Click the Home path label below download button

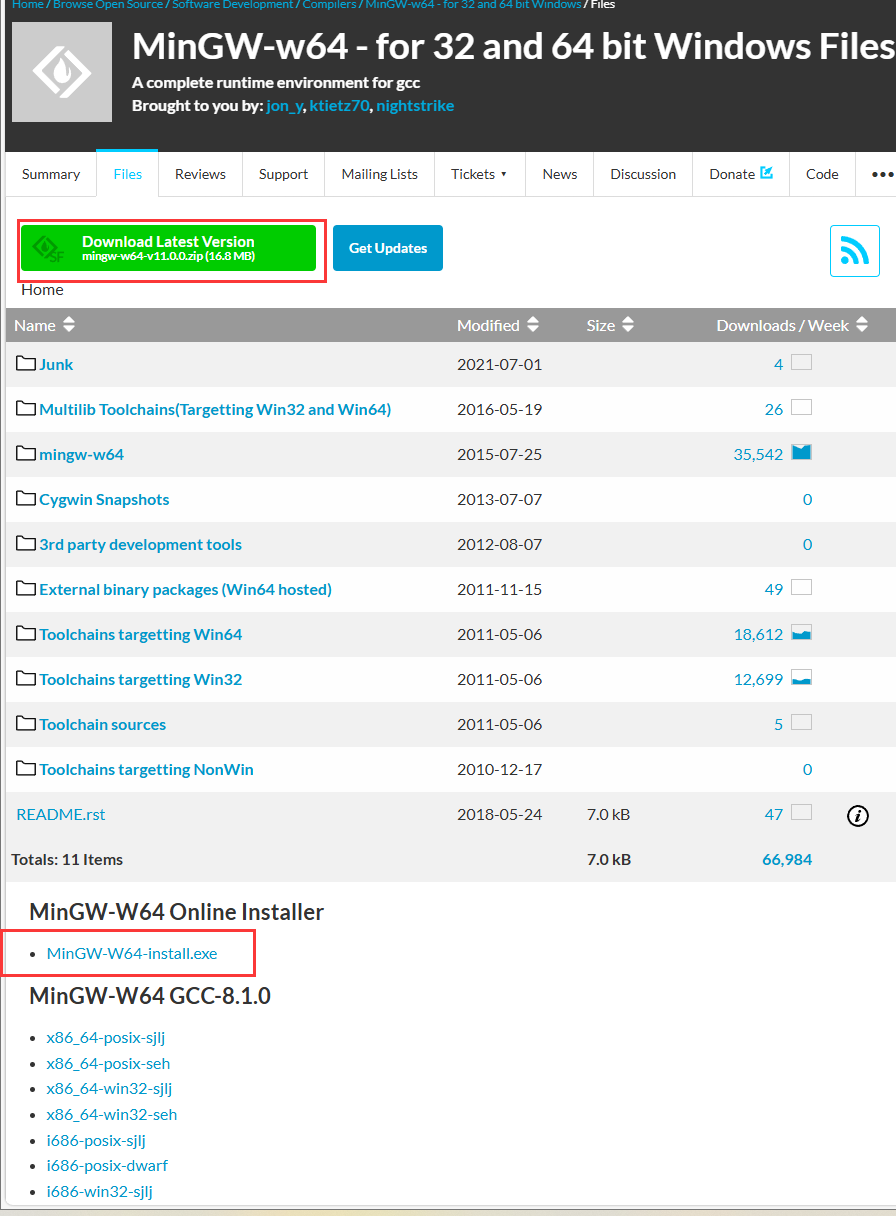point(42,289)
